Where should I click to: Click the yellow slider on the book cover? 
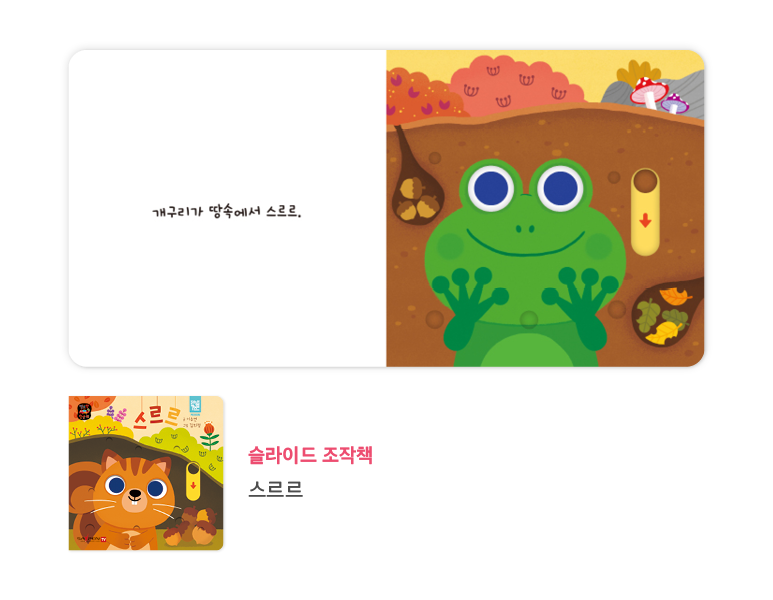tap(193, 482)
